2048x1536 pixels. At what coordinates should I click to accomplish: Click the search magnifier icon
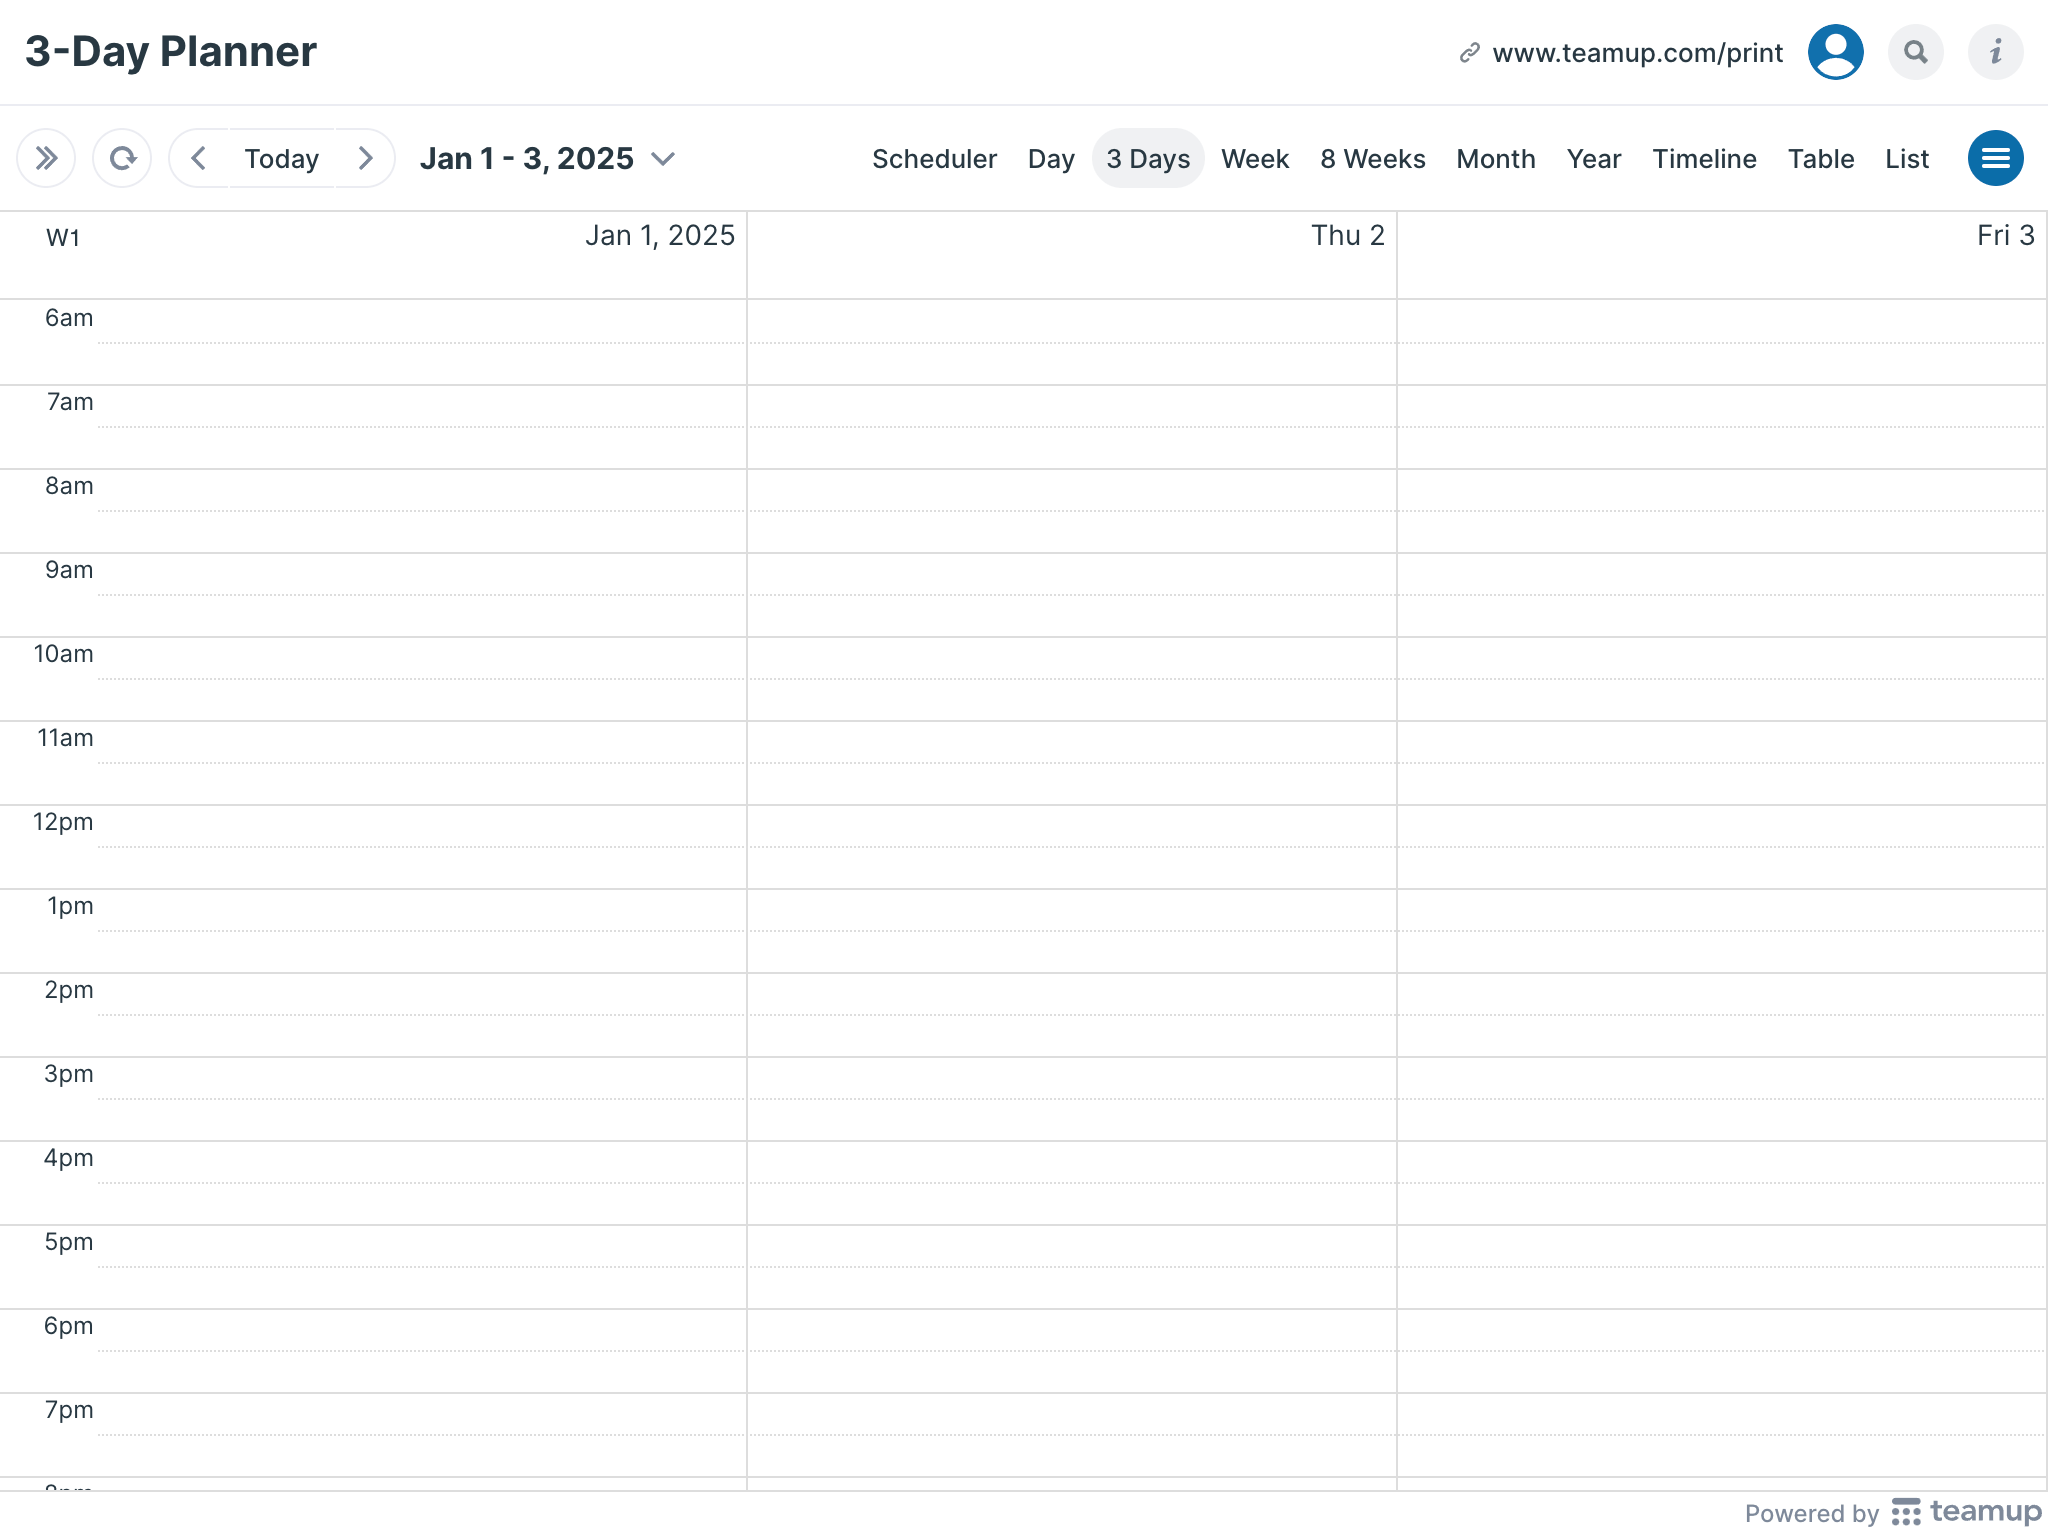(1915, 52)
